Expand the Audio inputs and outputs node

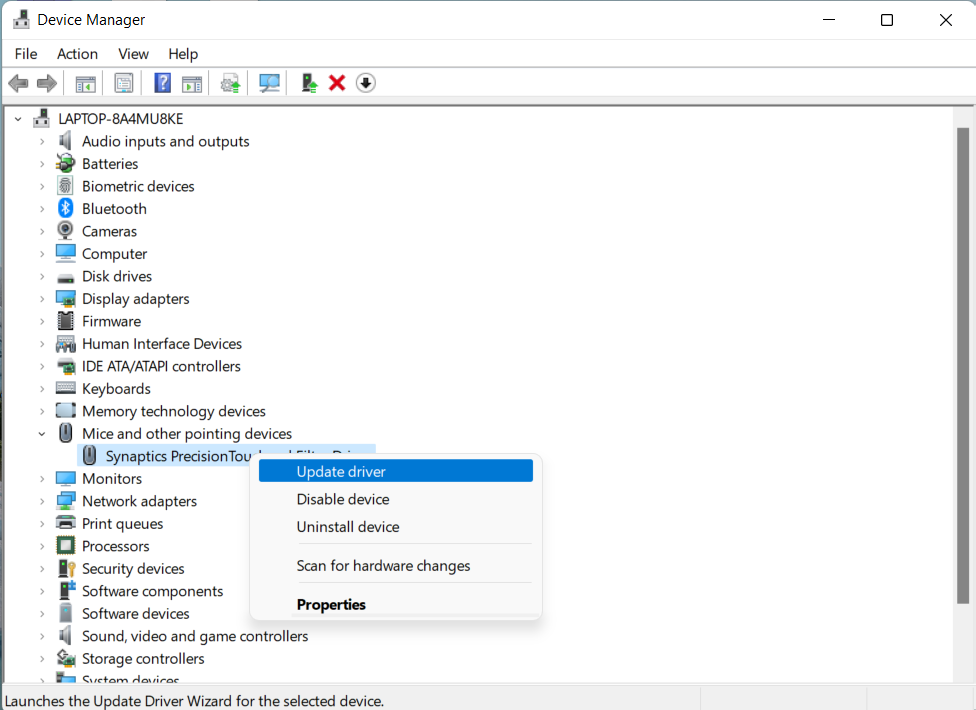[42, 142]
